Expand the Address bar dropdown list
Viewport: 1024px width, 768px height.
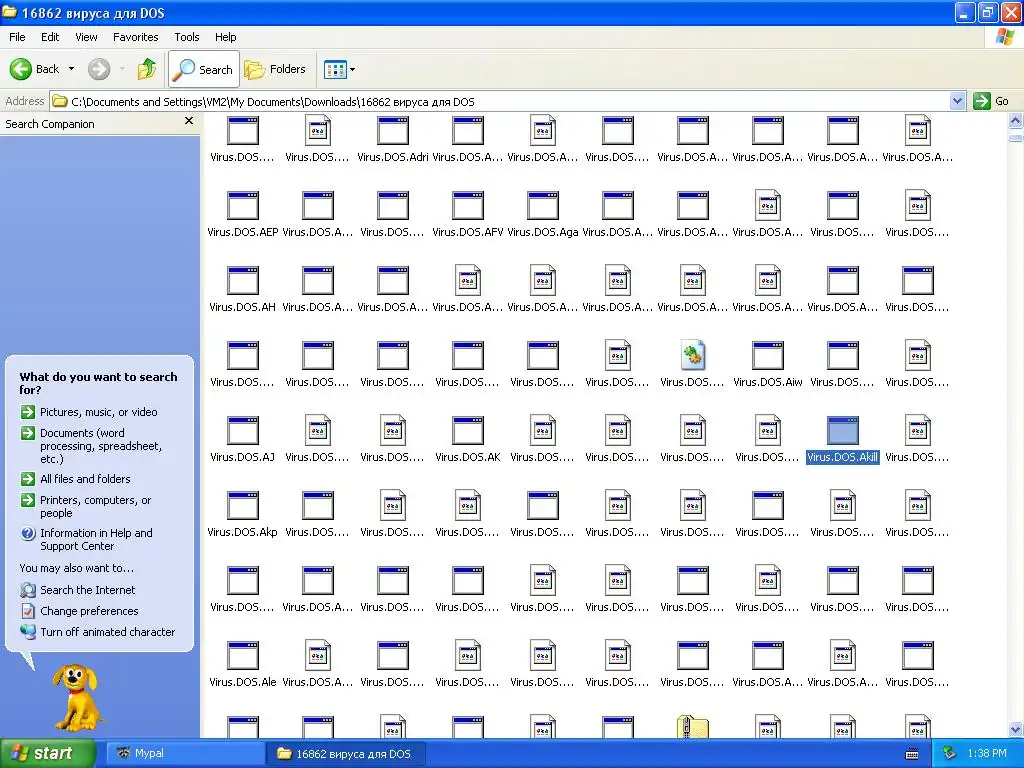click(x=957, y=101)
